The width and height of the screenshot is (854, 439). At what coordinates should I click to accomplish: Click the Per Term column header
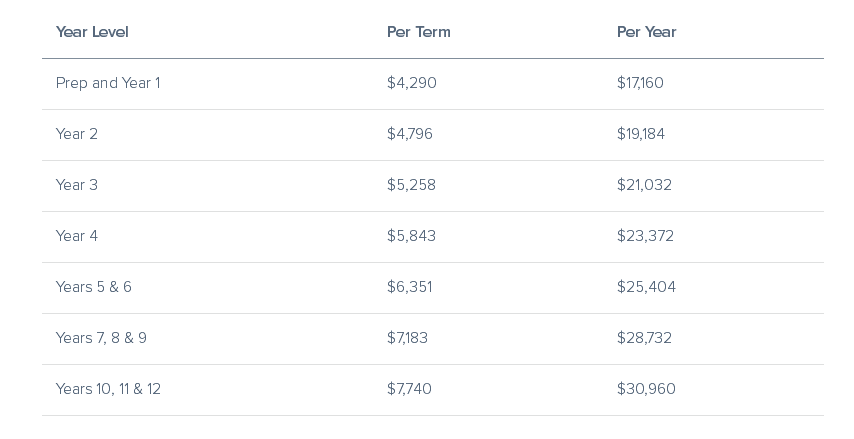(418, 32)
